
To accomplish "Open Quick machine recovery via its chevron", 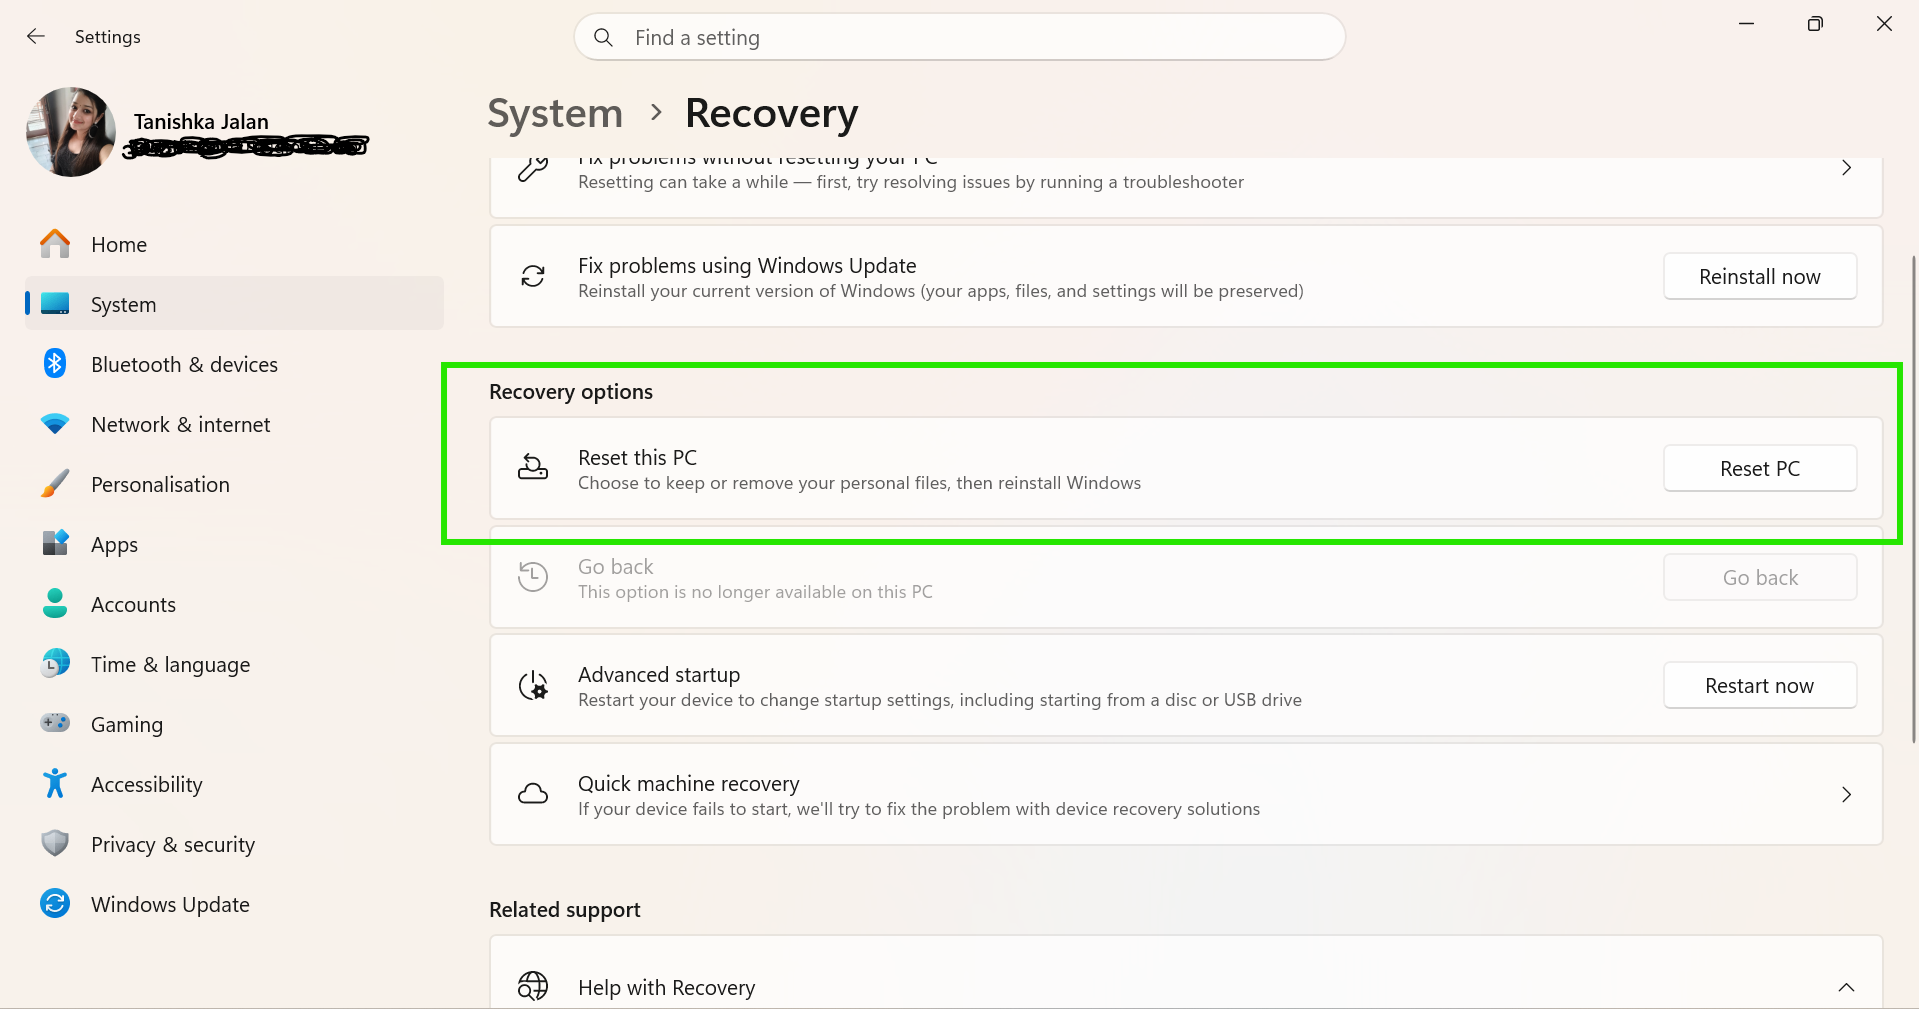I will click(x=1846, y=795).
